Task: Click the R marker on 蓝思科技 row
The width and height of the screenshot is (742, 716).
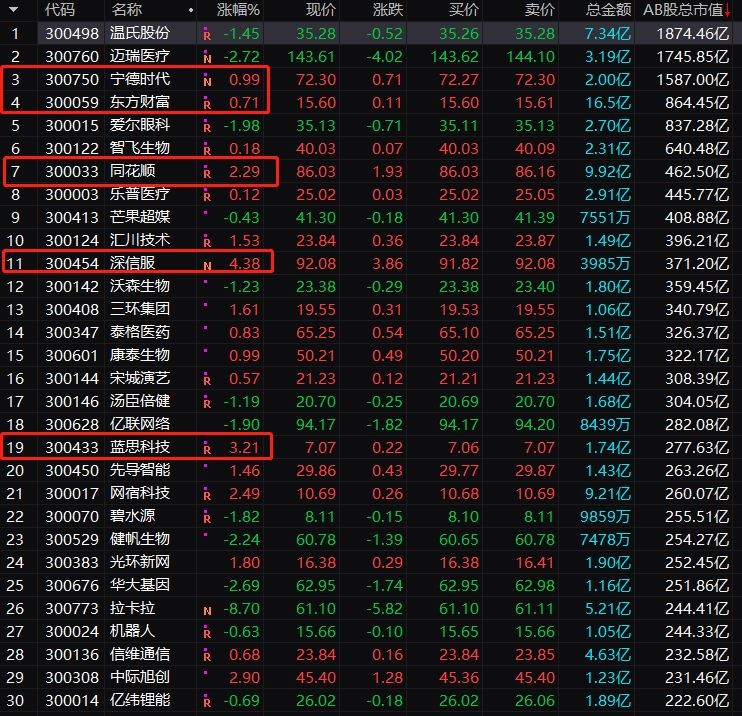Action: [207, 450]
